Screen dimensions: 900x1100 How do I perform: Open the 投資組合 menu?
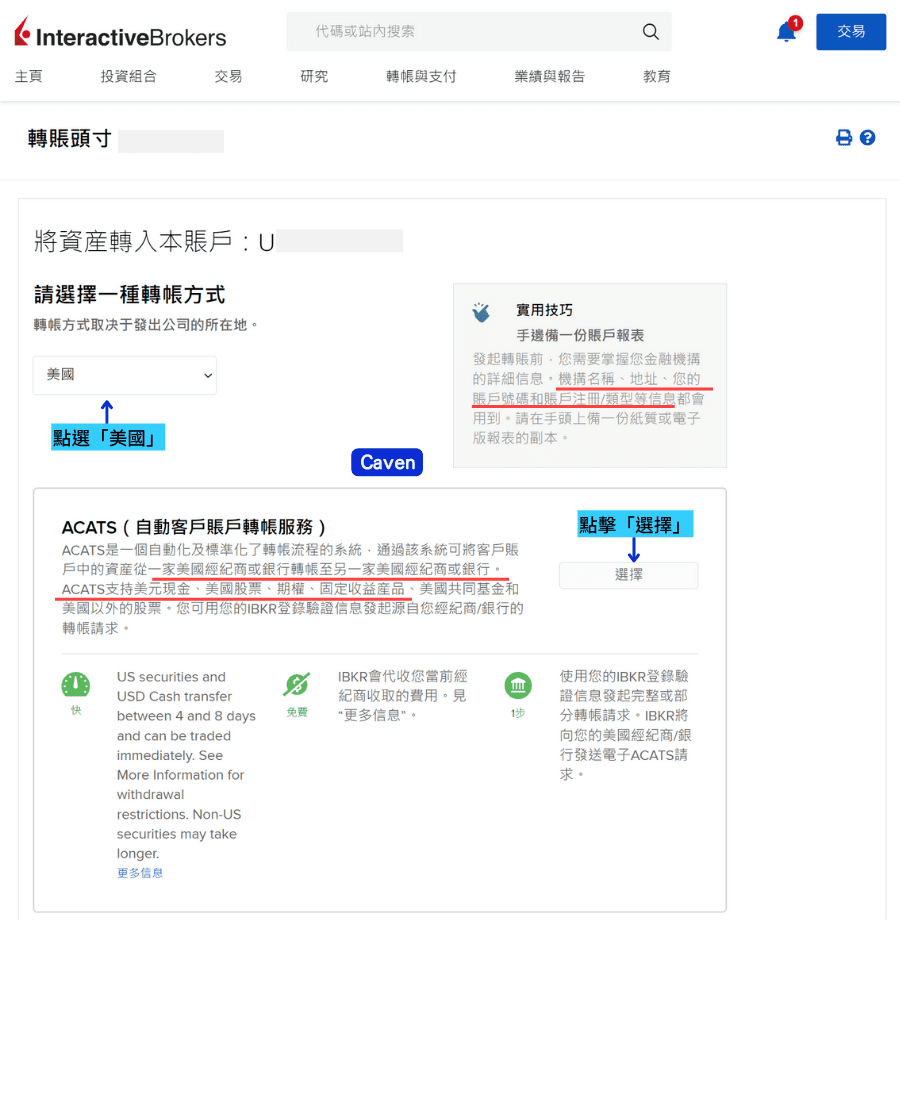coord(128,75)
